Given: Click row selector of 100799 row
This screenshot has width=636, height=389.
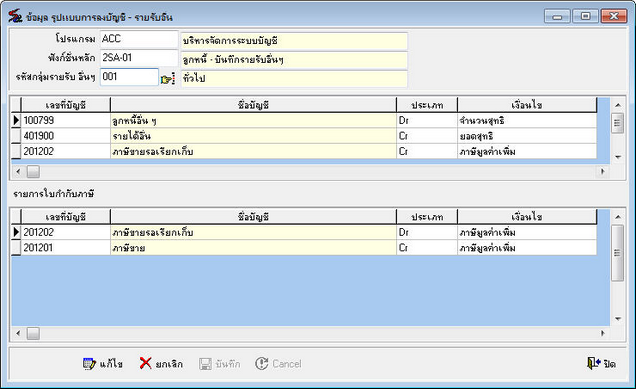Looking at the screenshot, I should coord(16,120).
